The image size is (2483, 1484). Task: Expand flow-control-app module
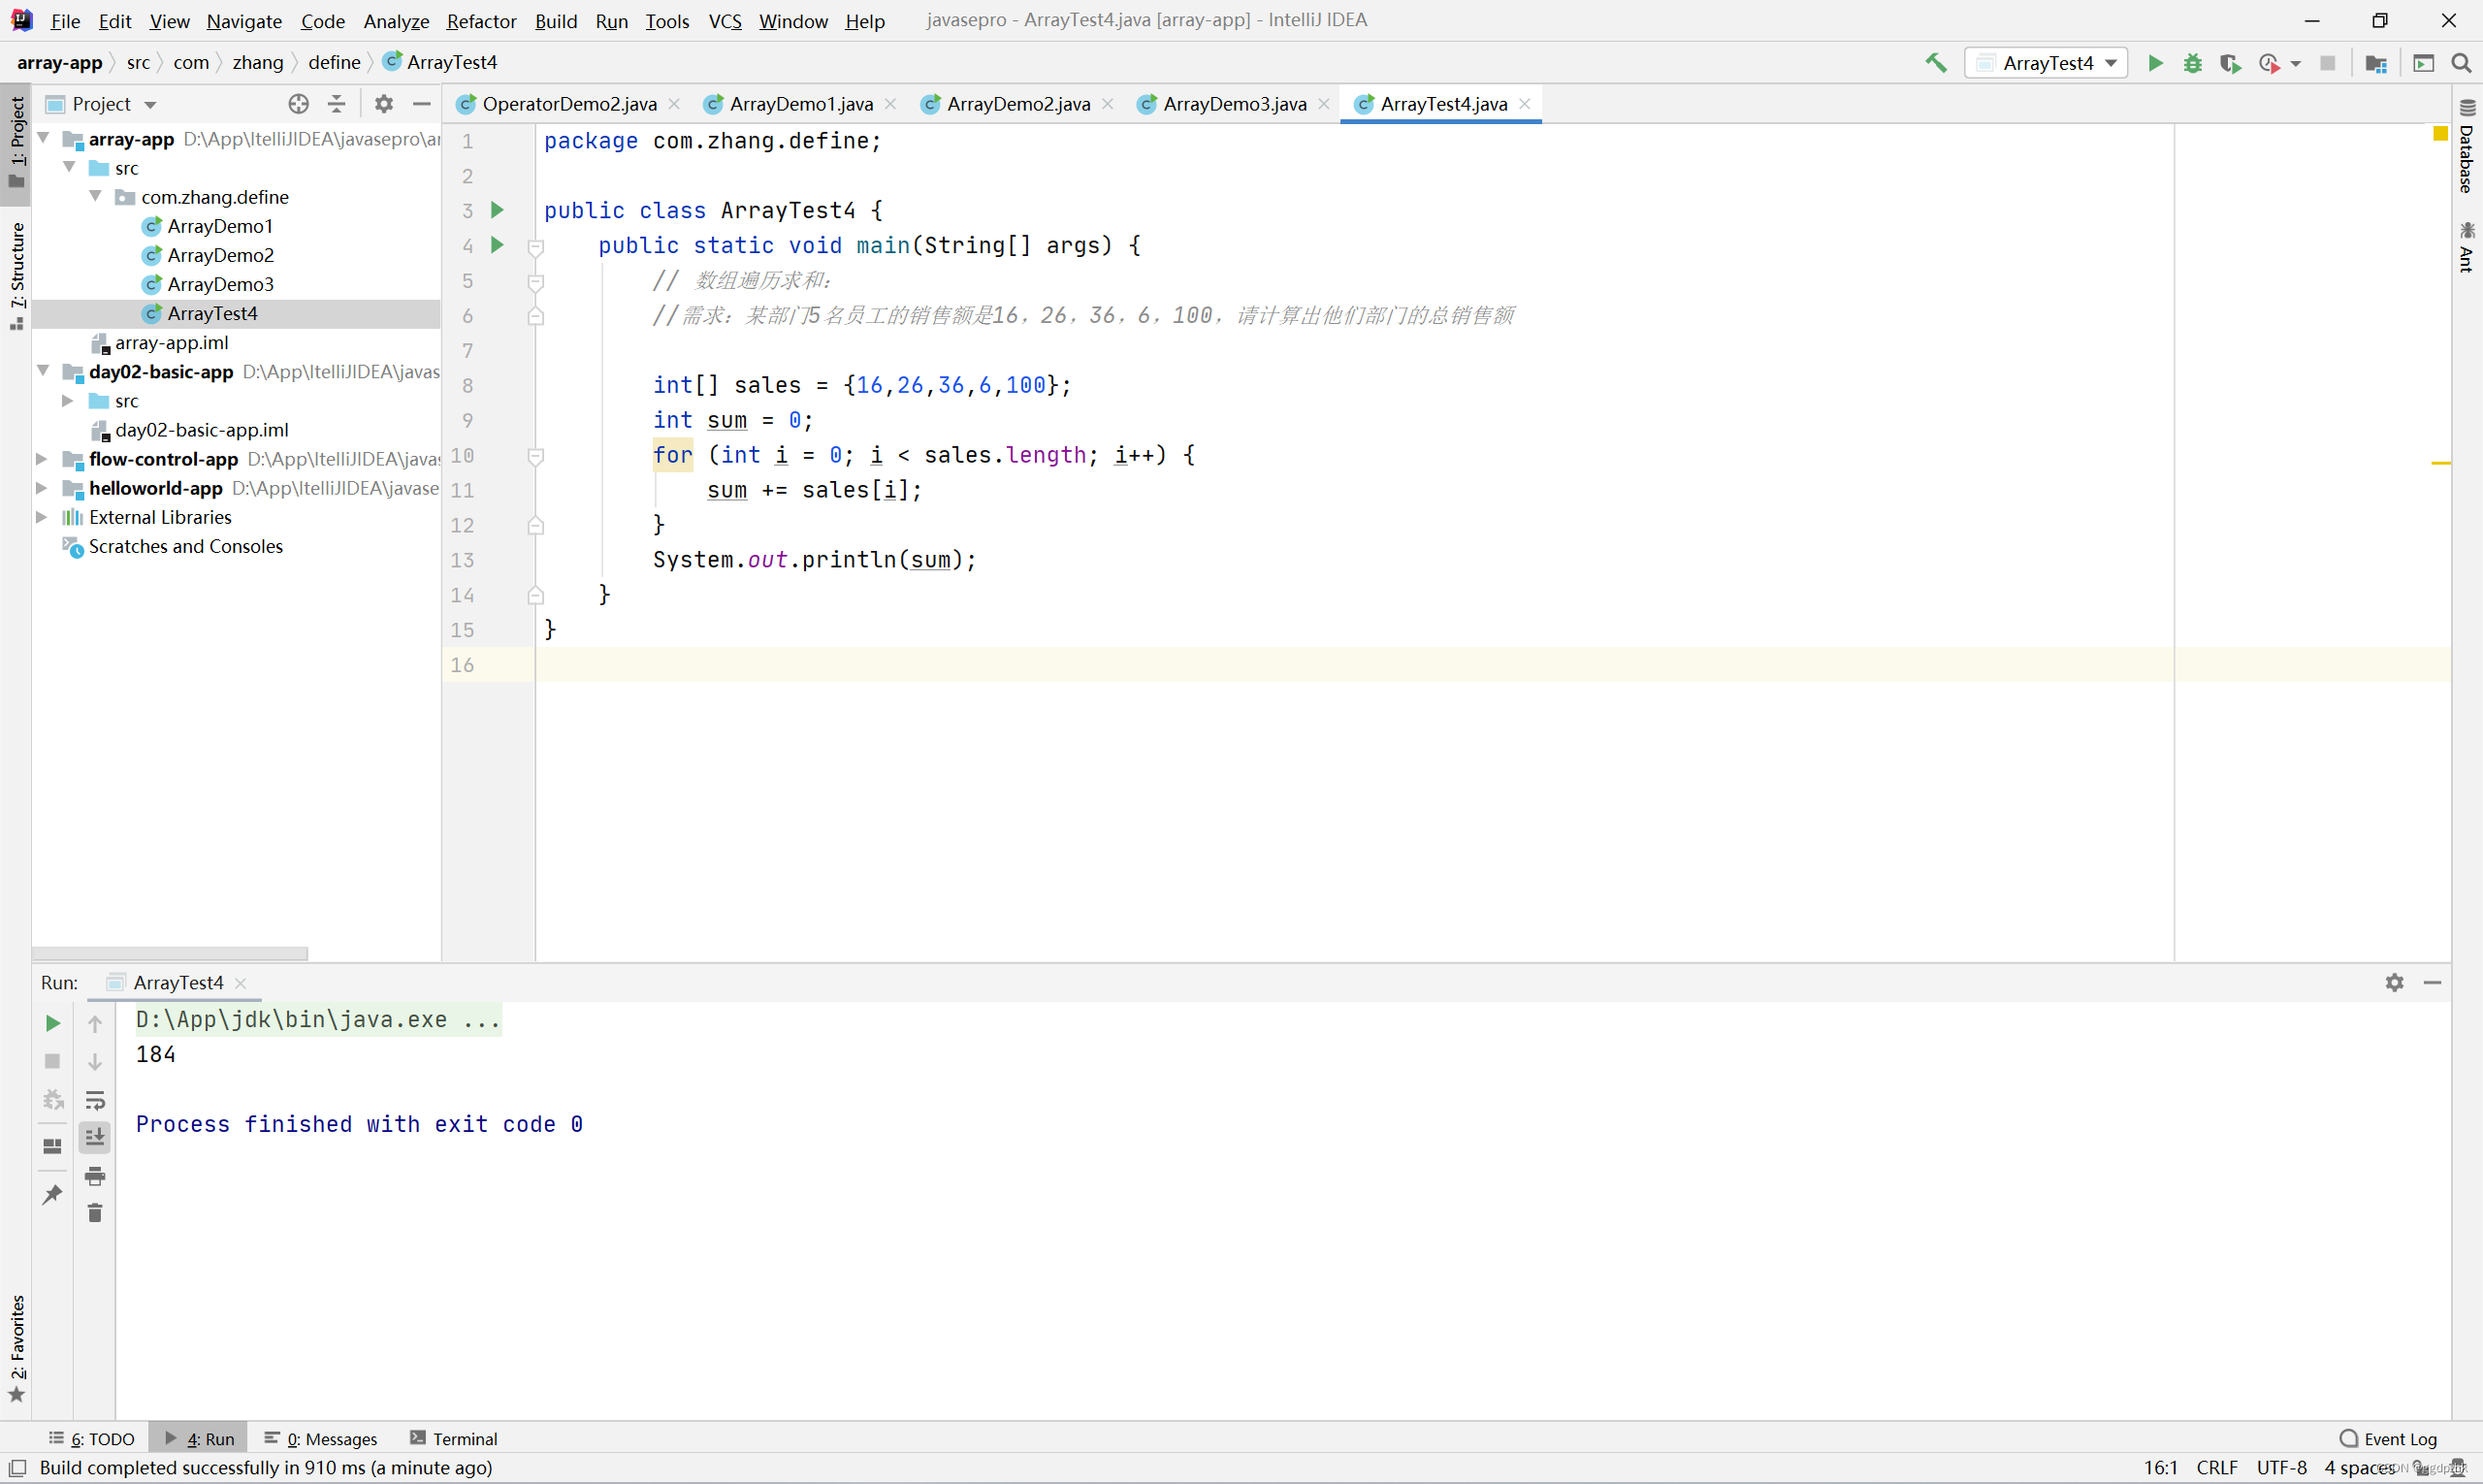pos(42,459)
